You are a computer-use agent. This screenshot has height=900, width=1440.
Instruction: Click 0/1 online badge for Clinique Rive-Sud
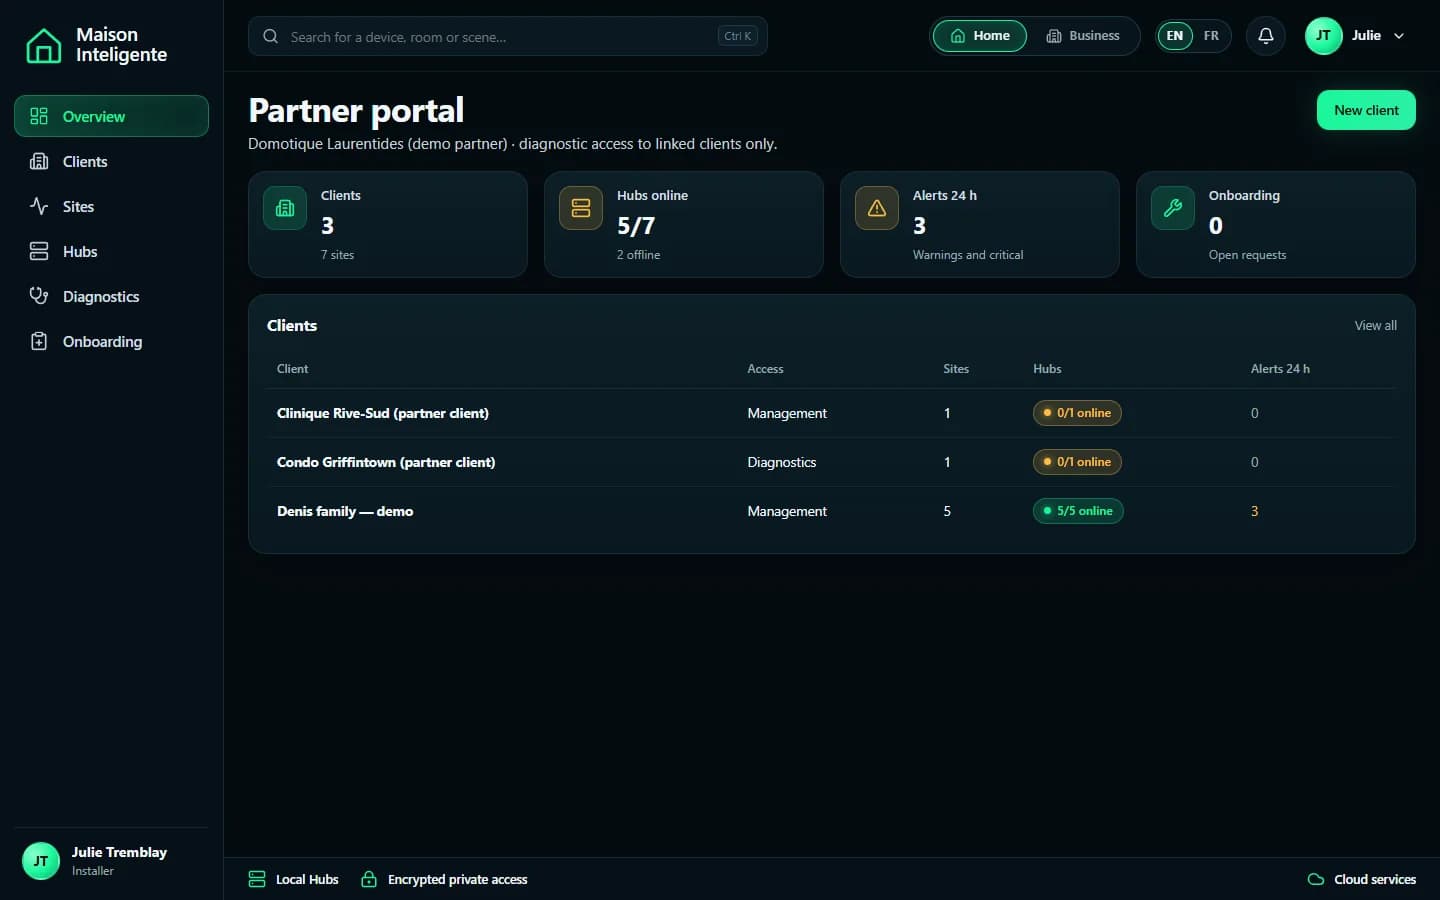1077,413
